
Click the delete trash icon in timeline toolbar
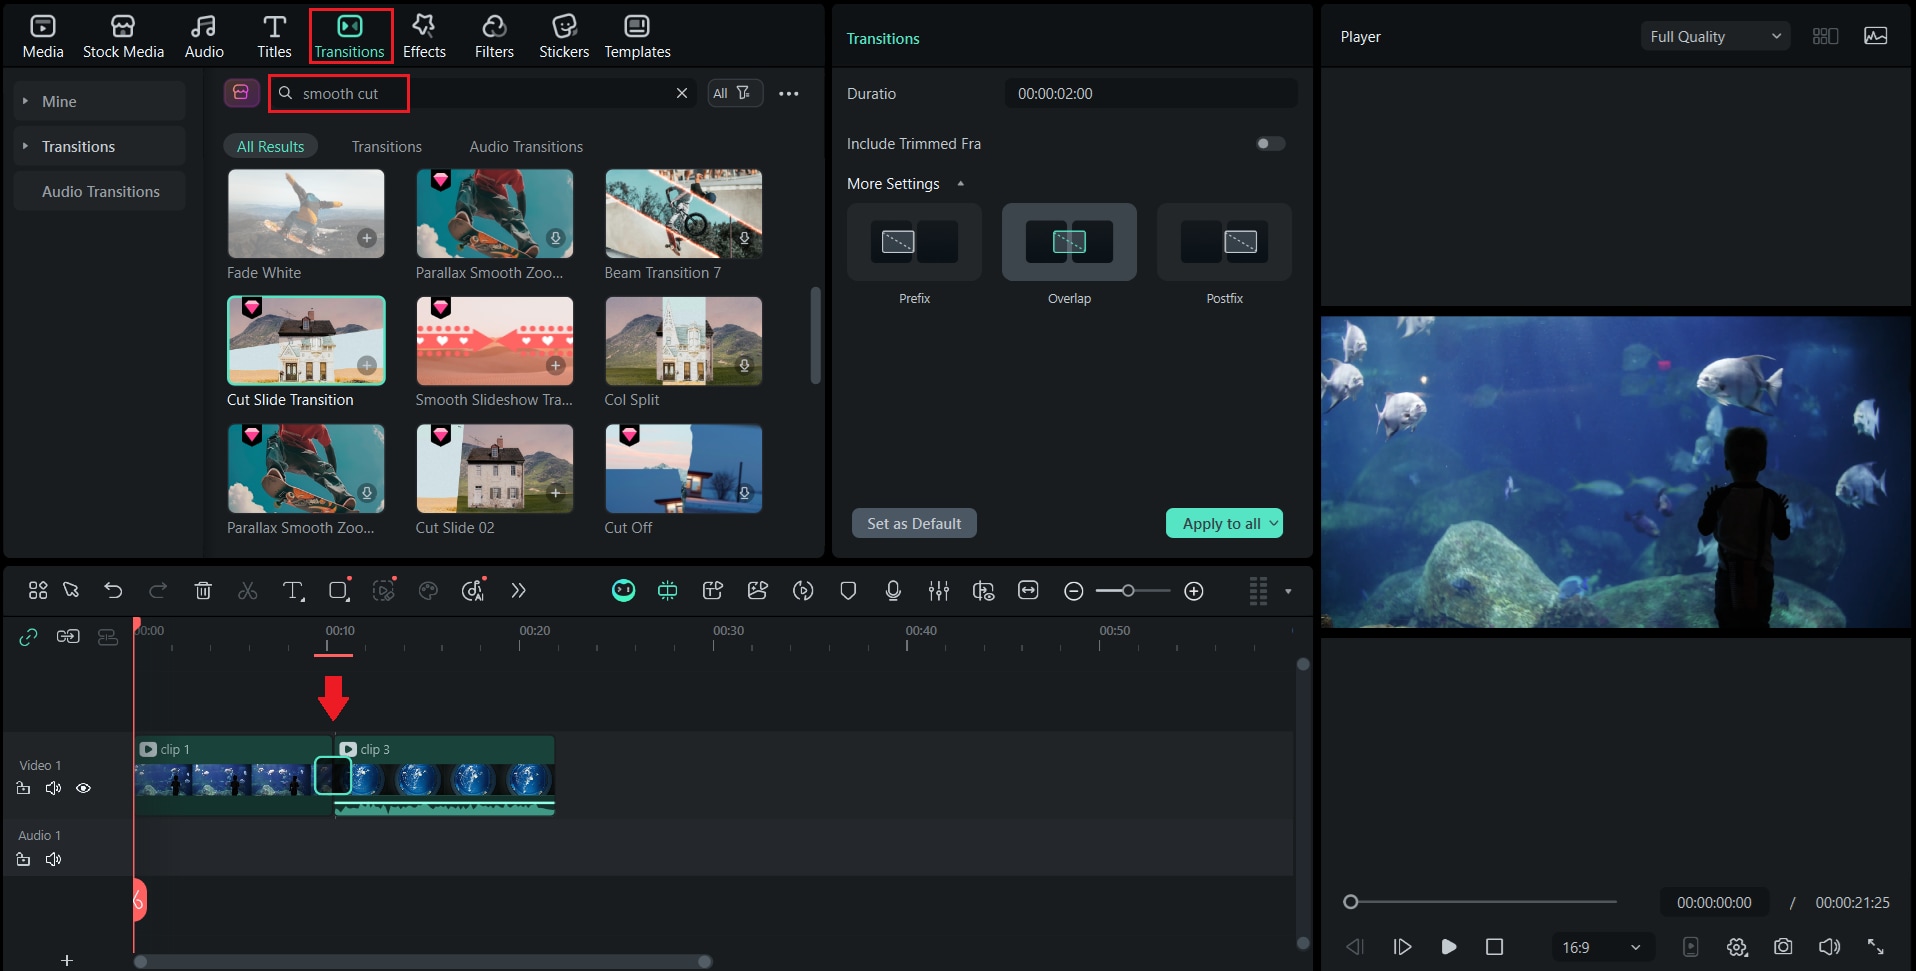pyautogui.click(x=203, y=591)
